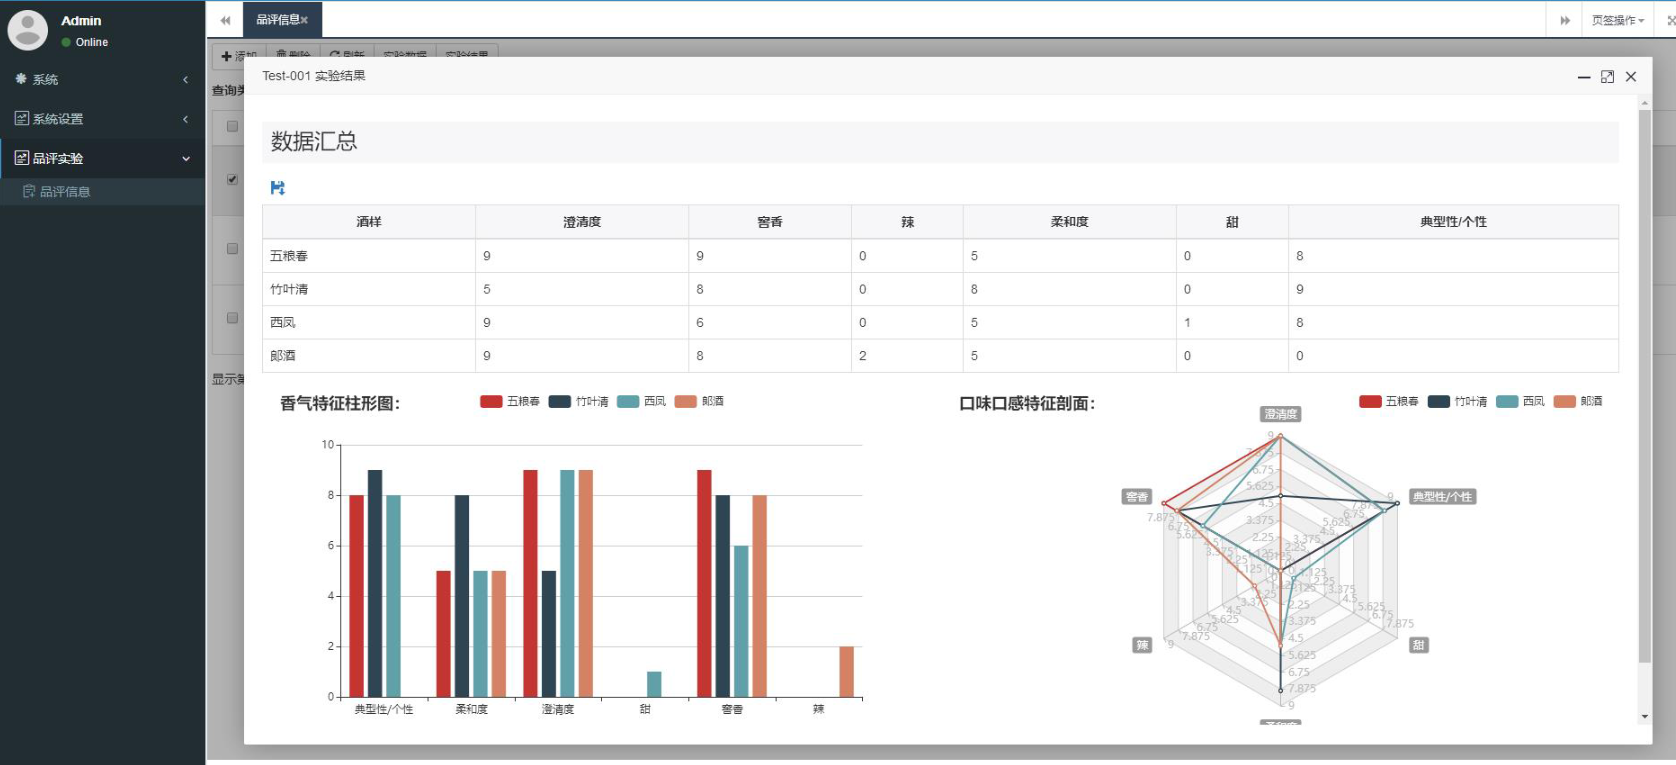Collapse the 品评实验 sidebar menu chevron
This screenshot has width=1676, height=765.
[x=186, y=158]
